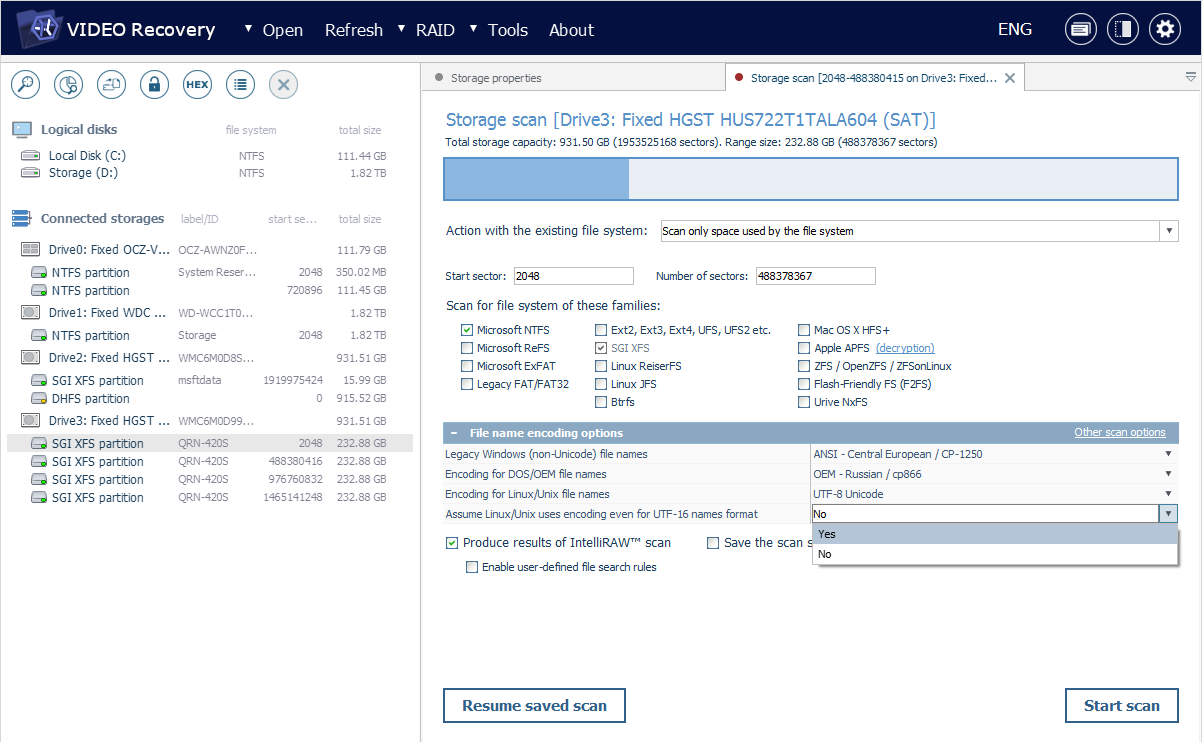Click the Start sector input field
Image resolution: width=1202 pixels, height=742 pixels.
(x=573, y=276)
